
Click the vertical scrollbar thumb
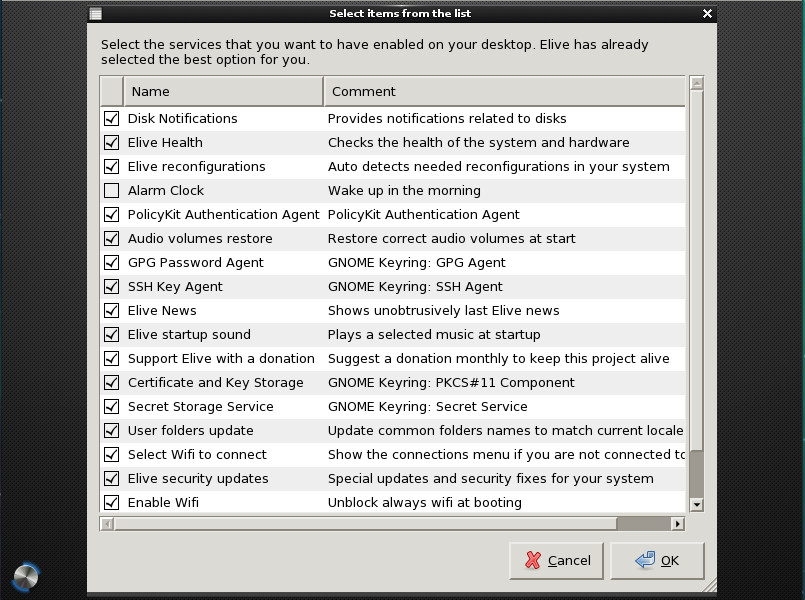[697, 270]
